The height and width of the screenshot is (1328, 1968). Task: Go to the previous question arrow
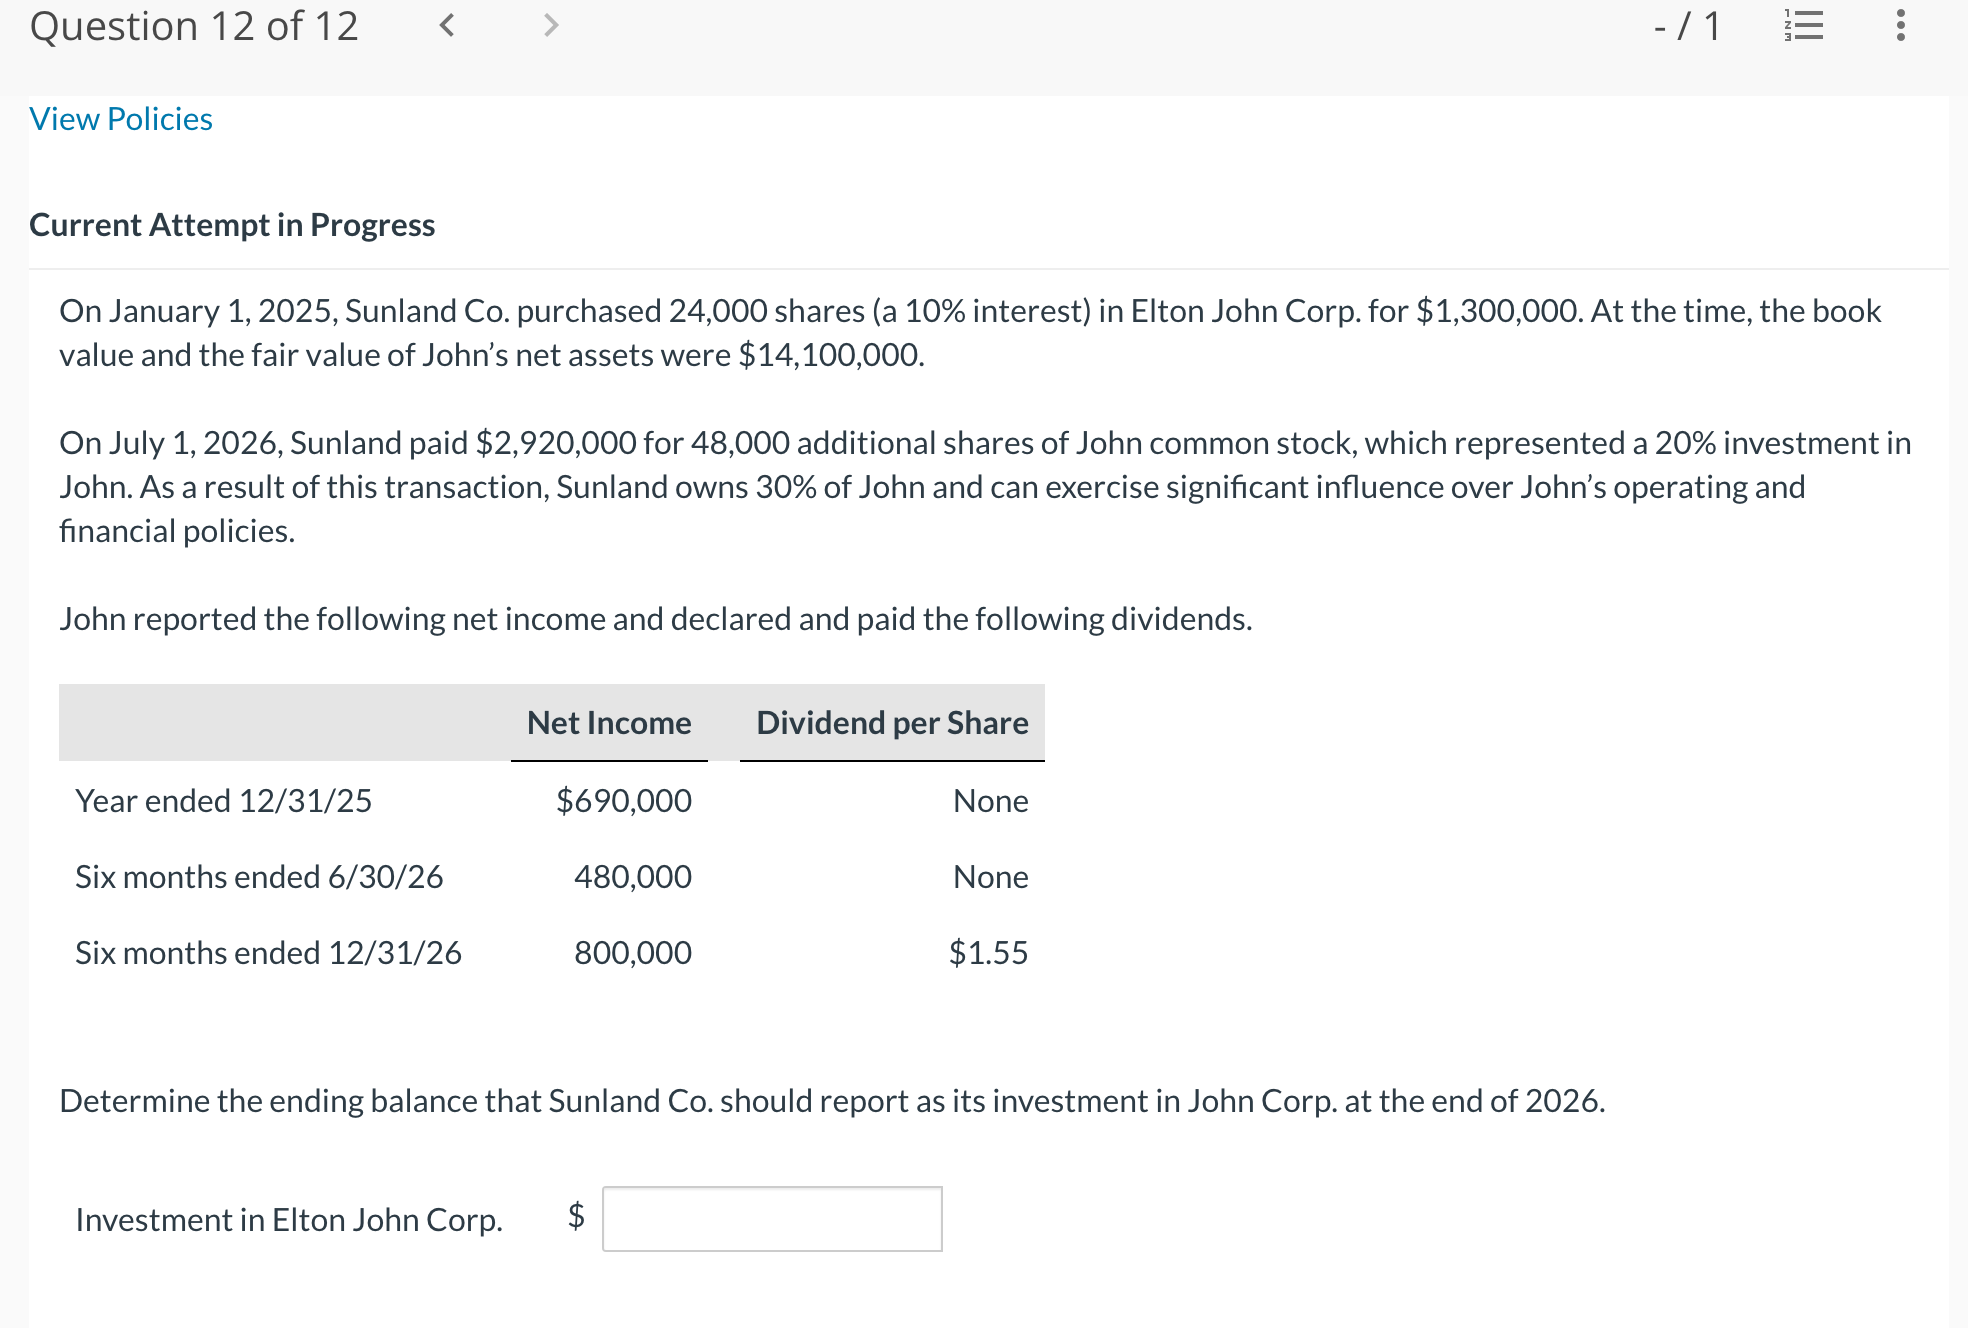coord(447,25)
